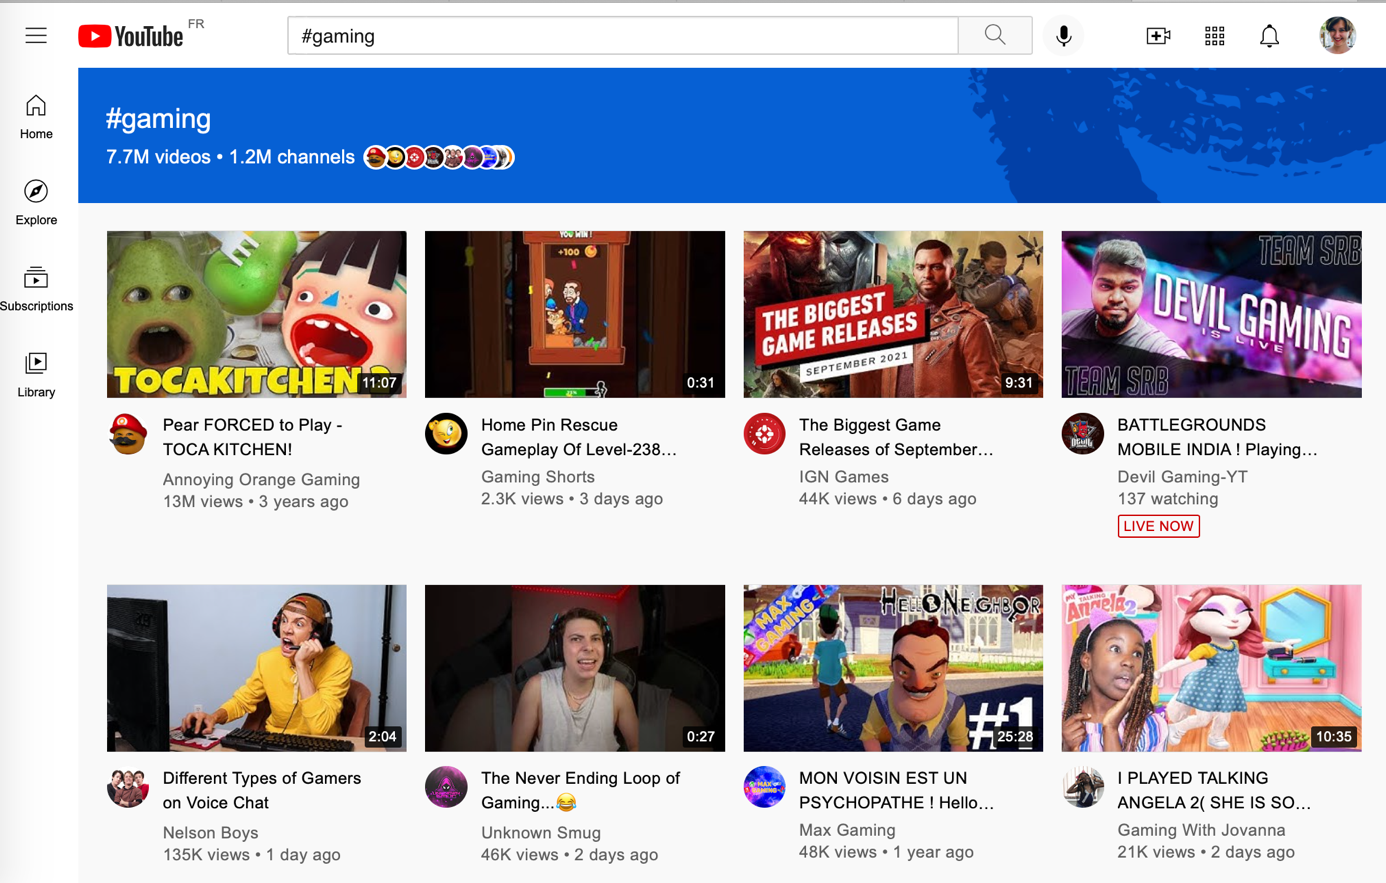Open the YouTube apps grid icon
The height and width of the screenshot is (883, 1386).
(1214, 36)
